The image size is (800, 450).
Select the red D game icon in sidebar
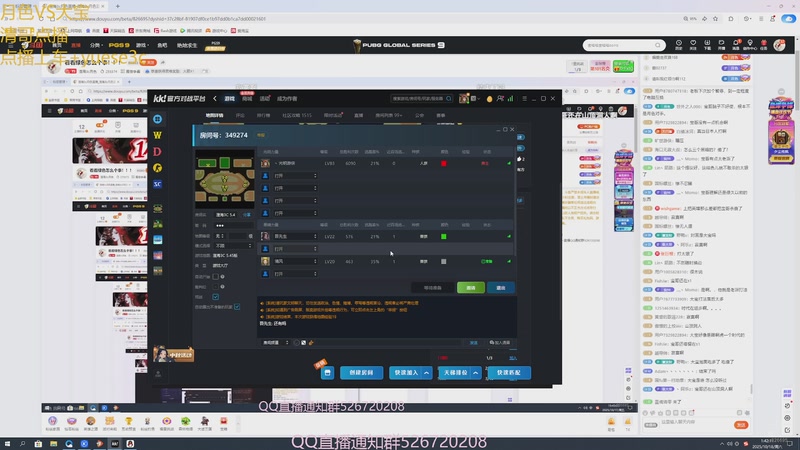pos(158,152)
